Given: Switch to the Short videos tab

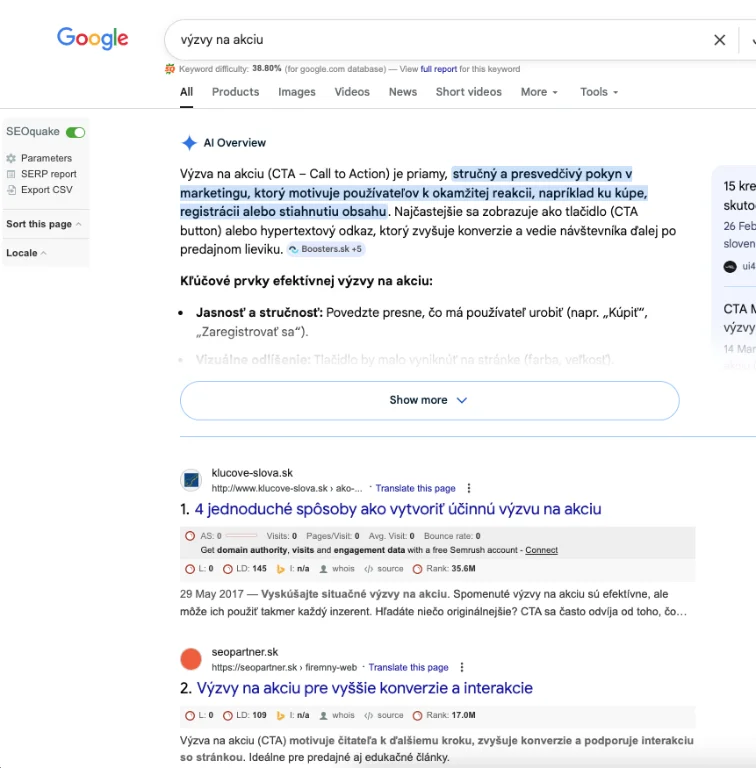Looking at the screenshot, I should pyautogui.click(x=468, y=92).
